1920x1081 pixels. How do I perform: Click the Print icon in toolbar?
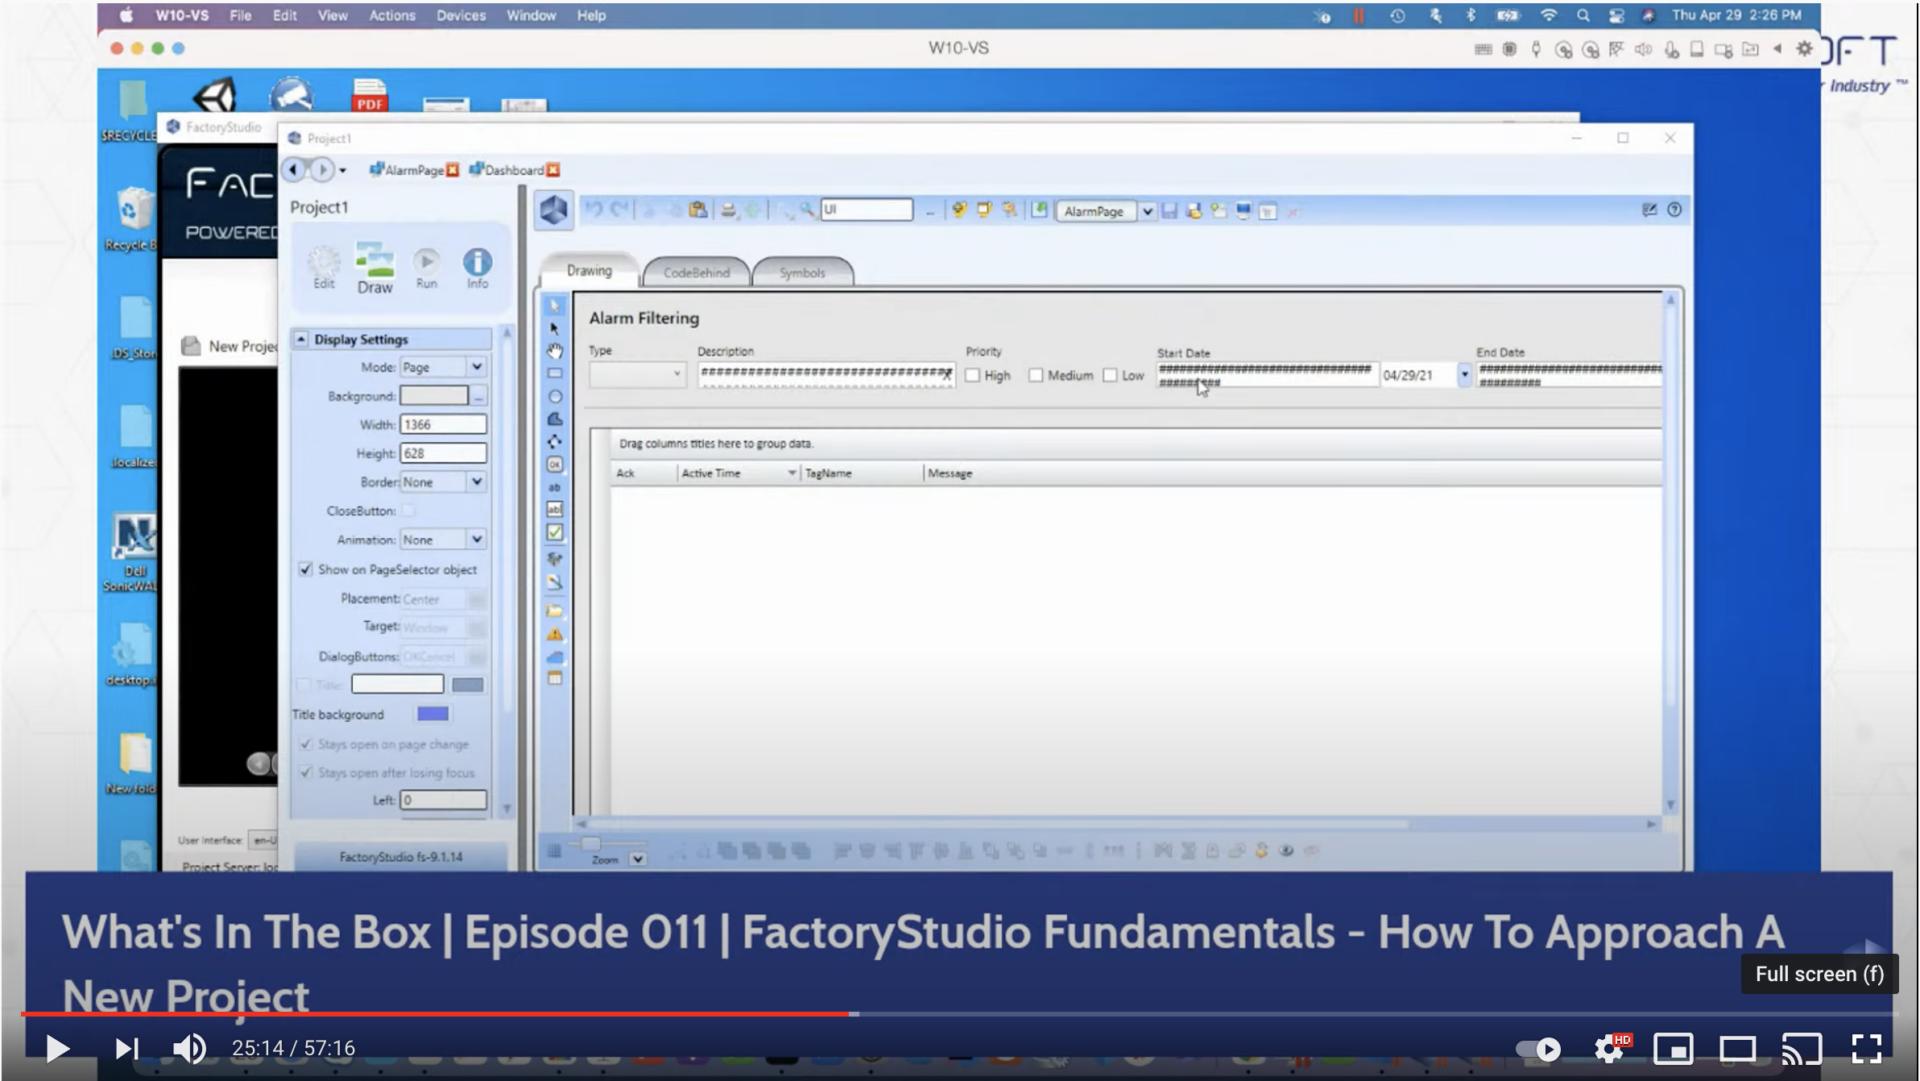(x=728, y=210)
